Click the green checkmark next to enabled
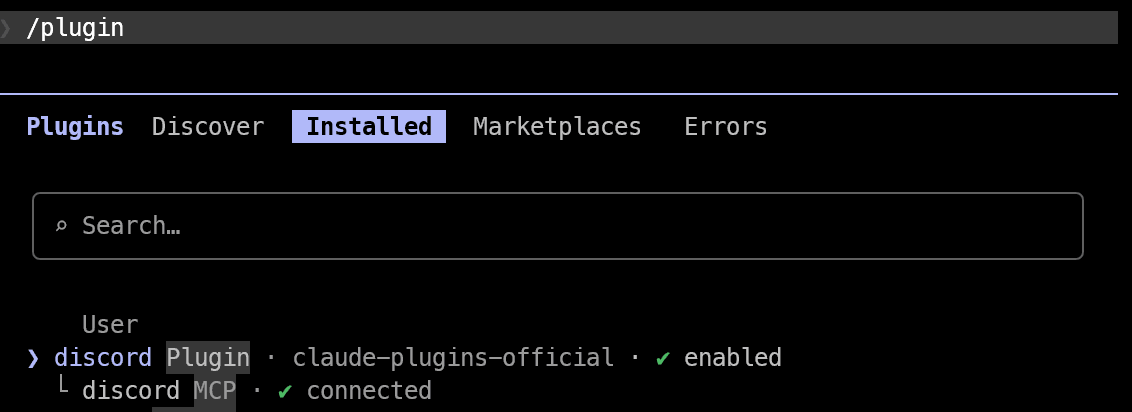Screen dimensions: 1132x412 pos(663,357)
